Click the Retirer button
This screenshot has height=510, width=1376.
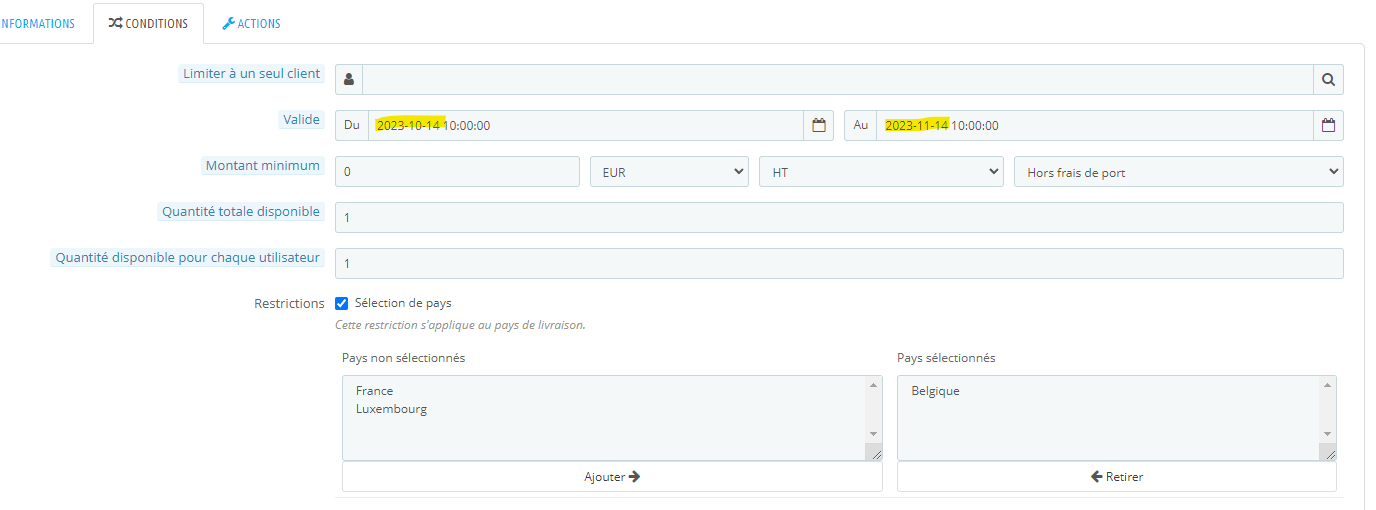[x=1117, y=477]
